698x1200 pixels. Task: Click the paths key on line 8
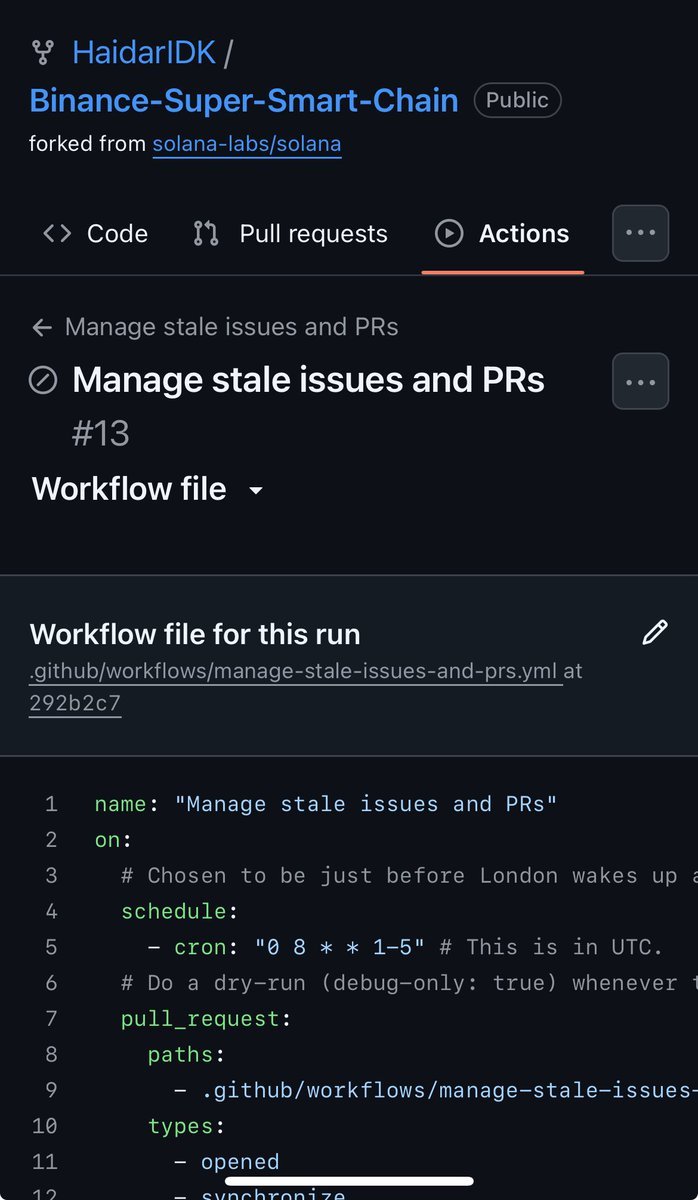187,1054
